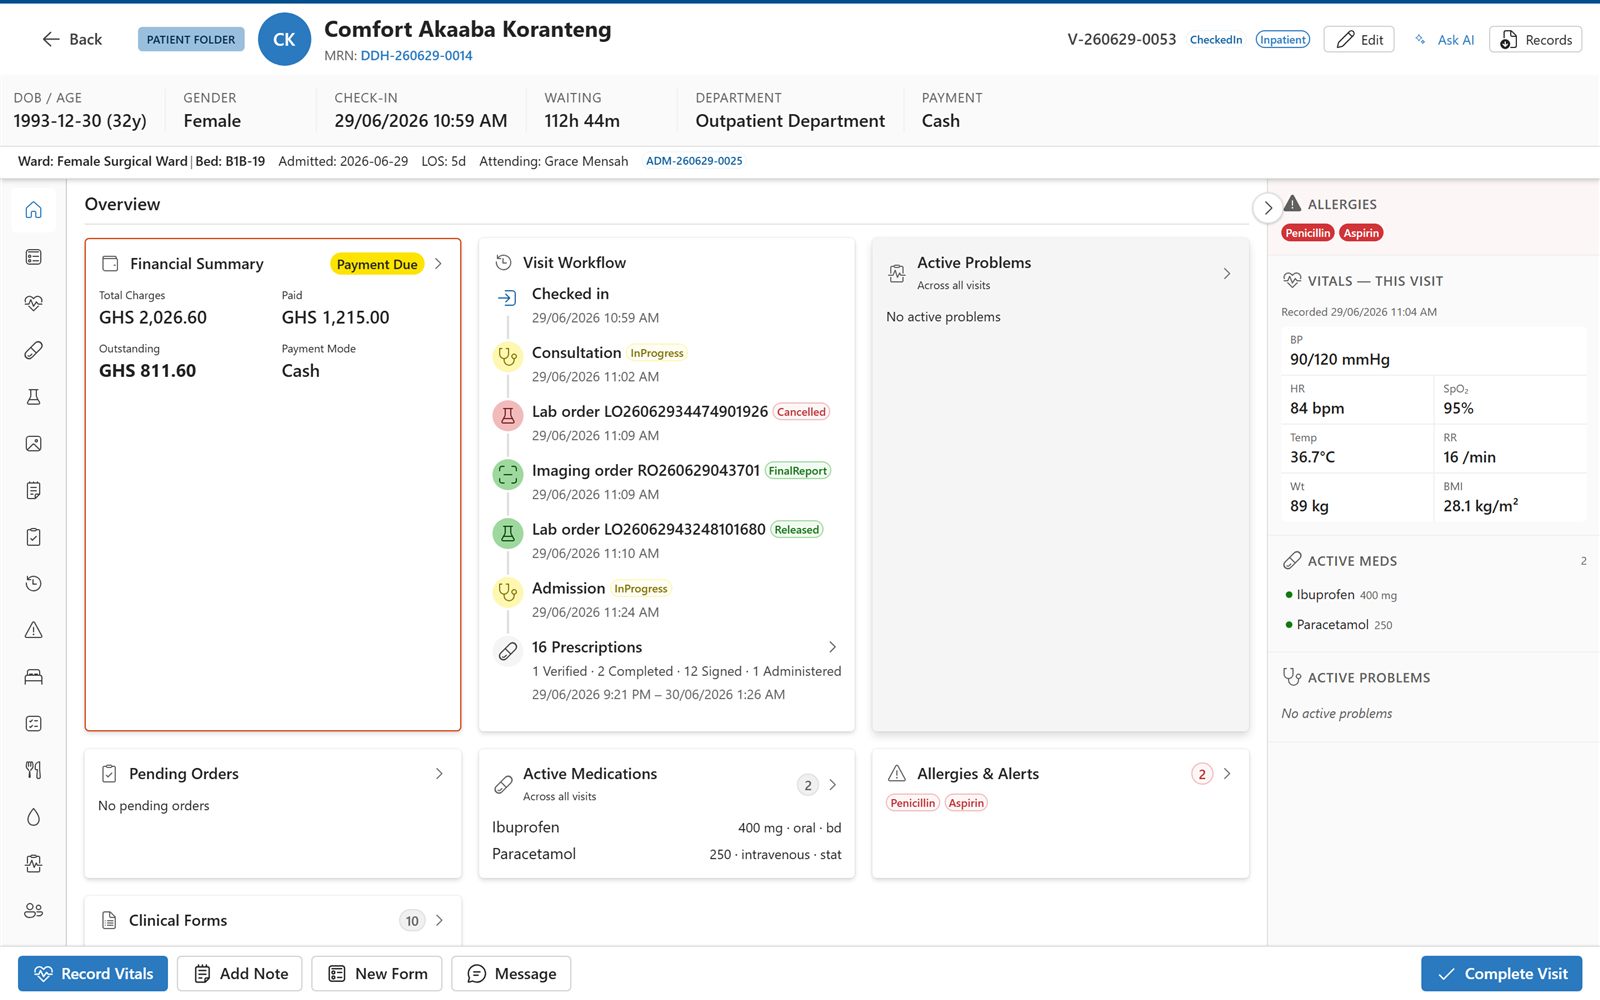The height and width of the screenshot is (1000, 1600).
Task: Open the diet fork-and-knife sidebar icon
Action: (33, 770)
